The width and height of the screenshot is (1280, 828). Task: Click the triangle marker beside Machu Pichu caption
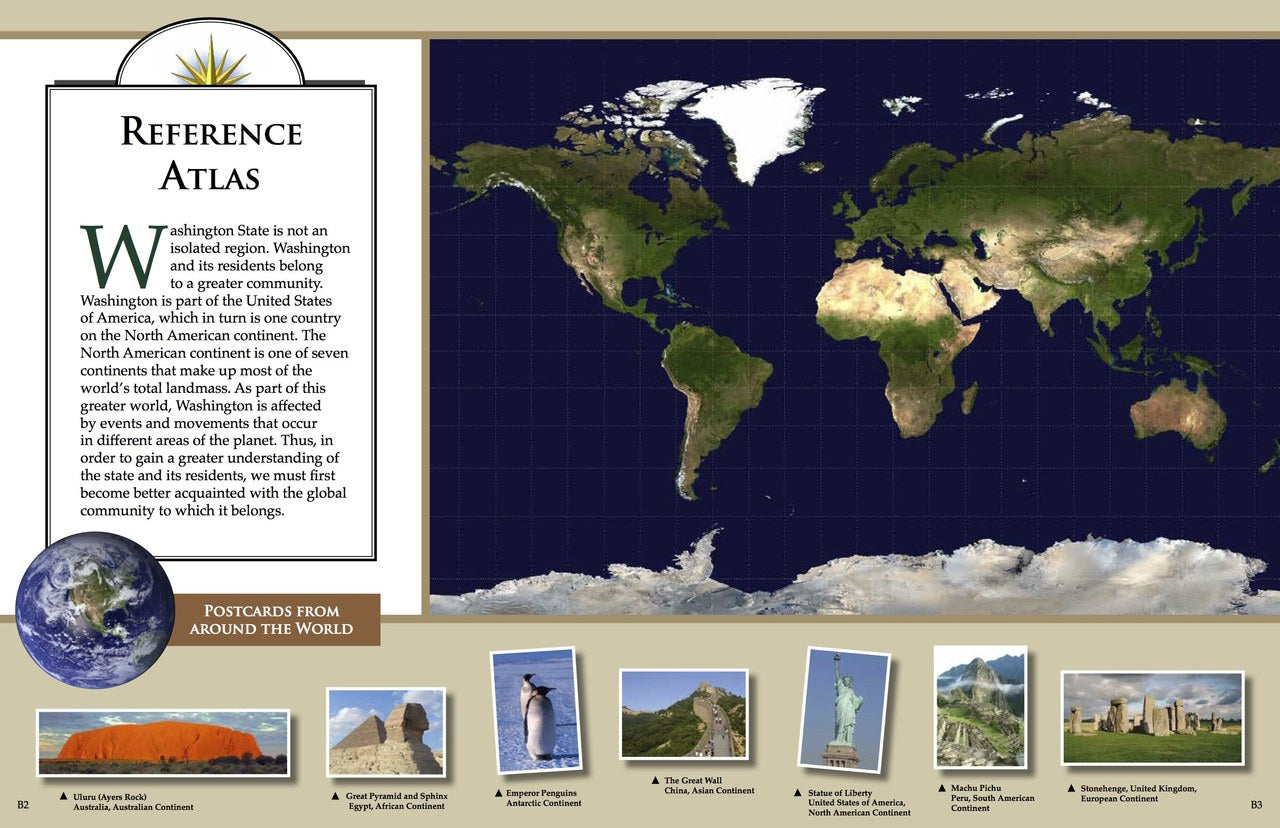click(941, 788)
